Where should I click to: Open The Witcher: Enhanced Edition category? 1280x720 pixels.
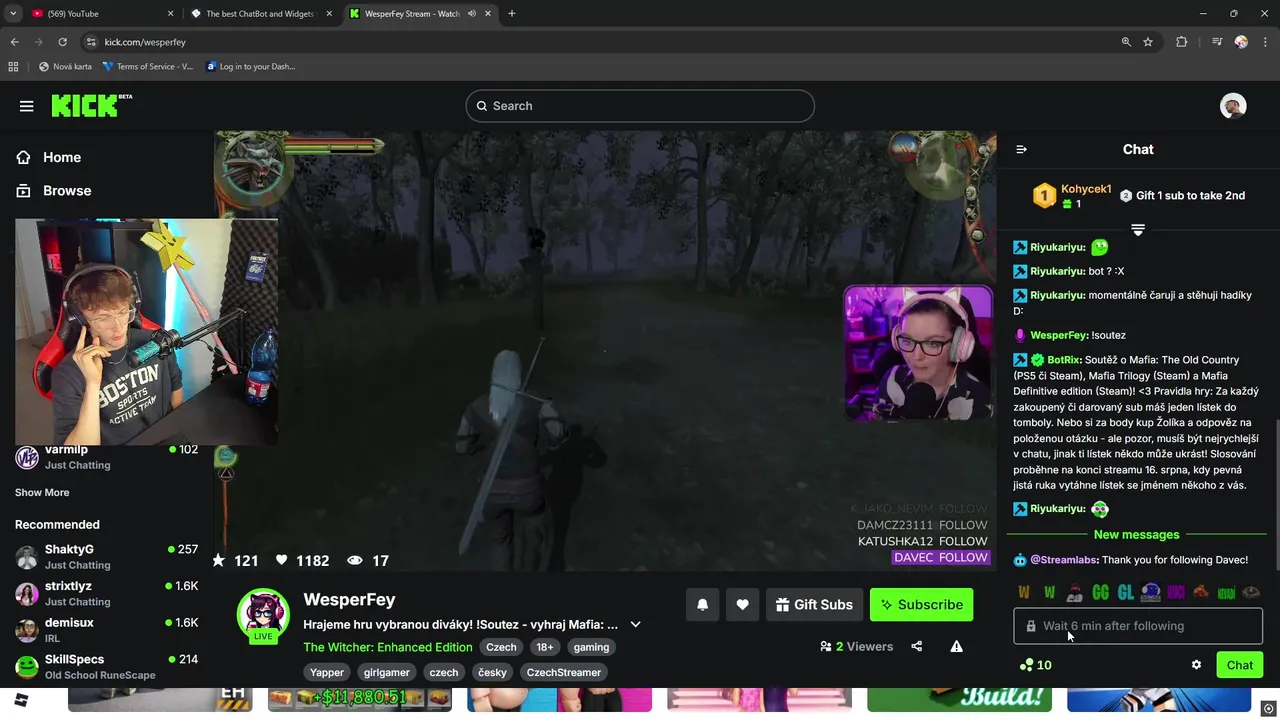coord(388,647)
